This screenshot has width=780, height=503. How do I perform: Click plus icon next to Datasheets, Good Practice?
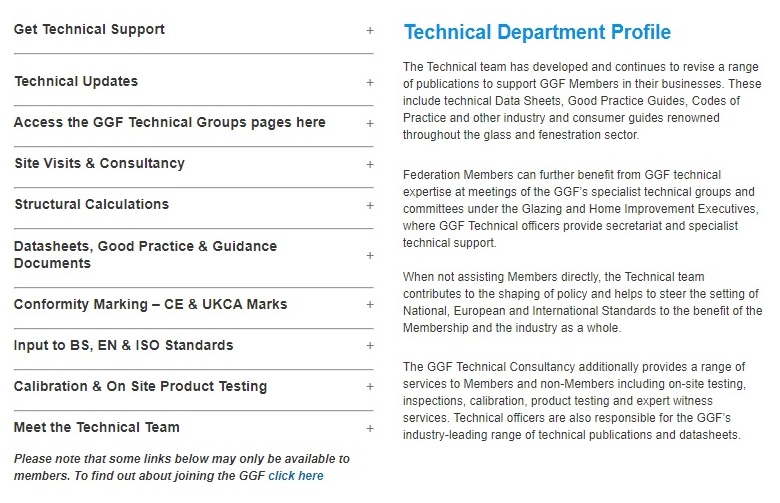pos(370,255)
